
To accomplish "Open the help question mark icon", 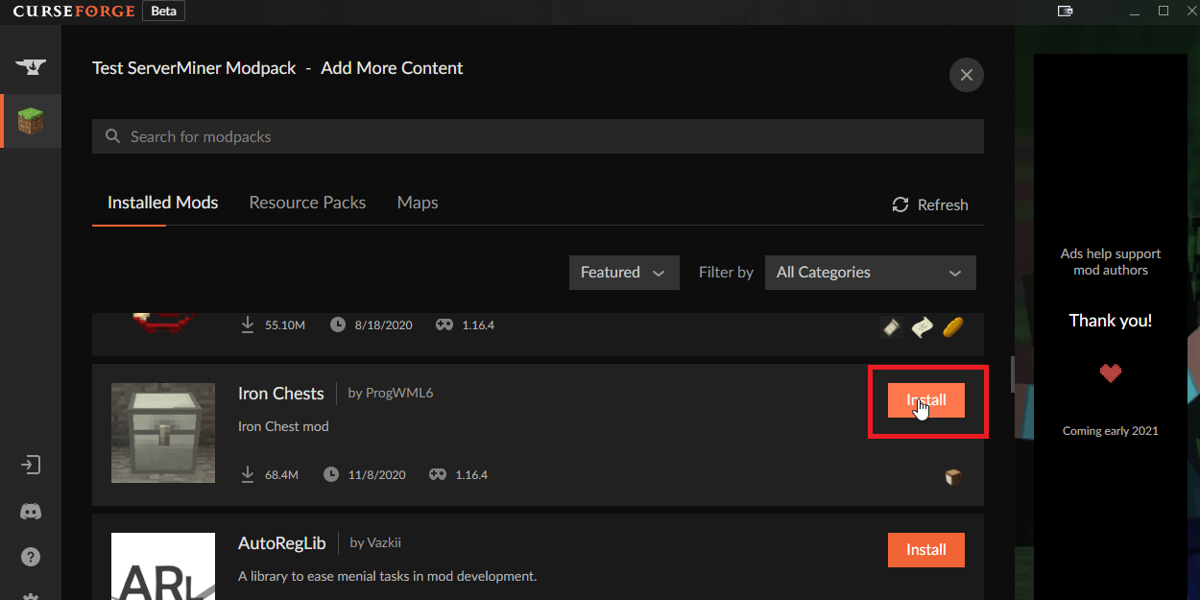I will tap(30, 556).
